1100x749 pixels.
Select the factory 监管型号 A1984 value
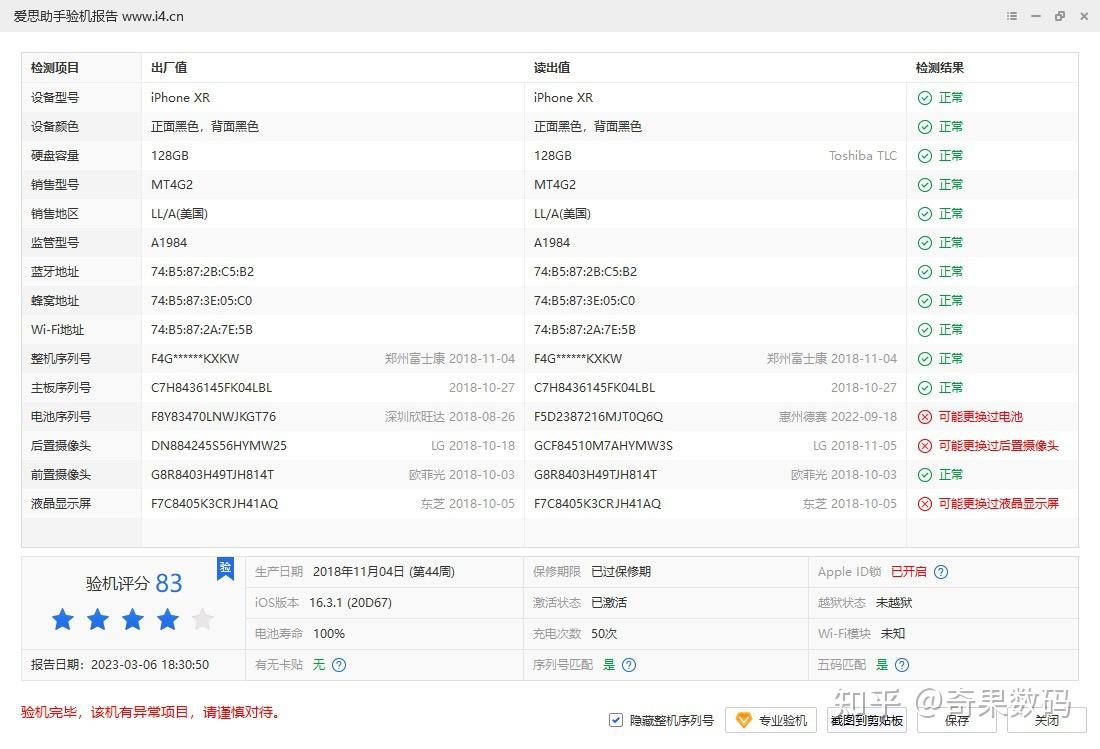169,243
